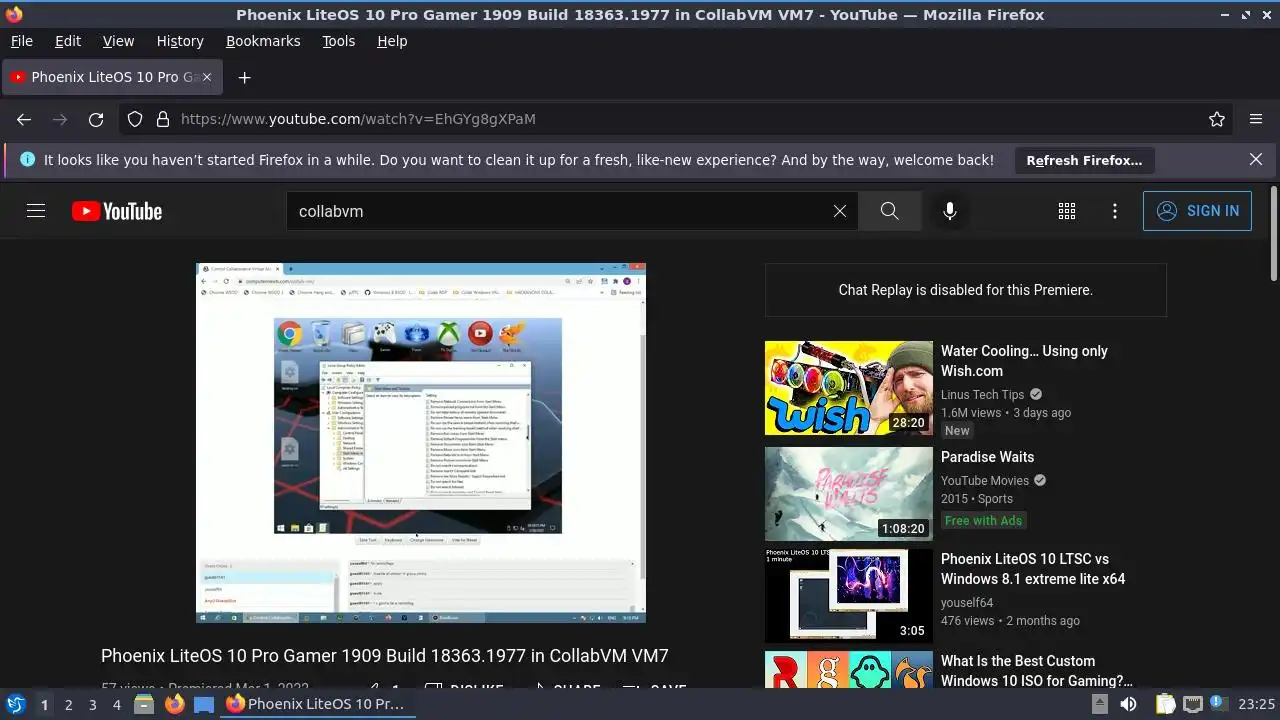This screenshot has height=720, width=1280.
Task: Open YouTube settings three-dot menu
Action: coord(1115,211)
